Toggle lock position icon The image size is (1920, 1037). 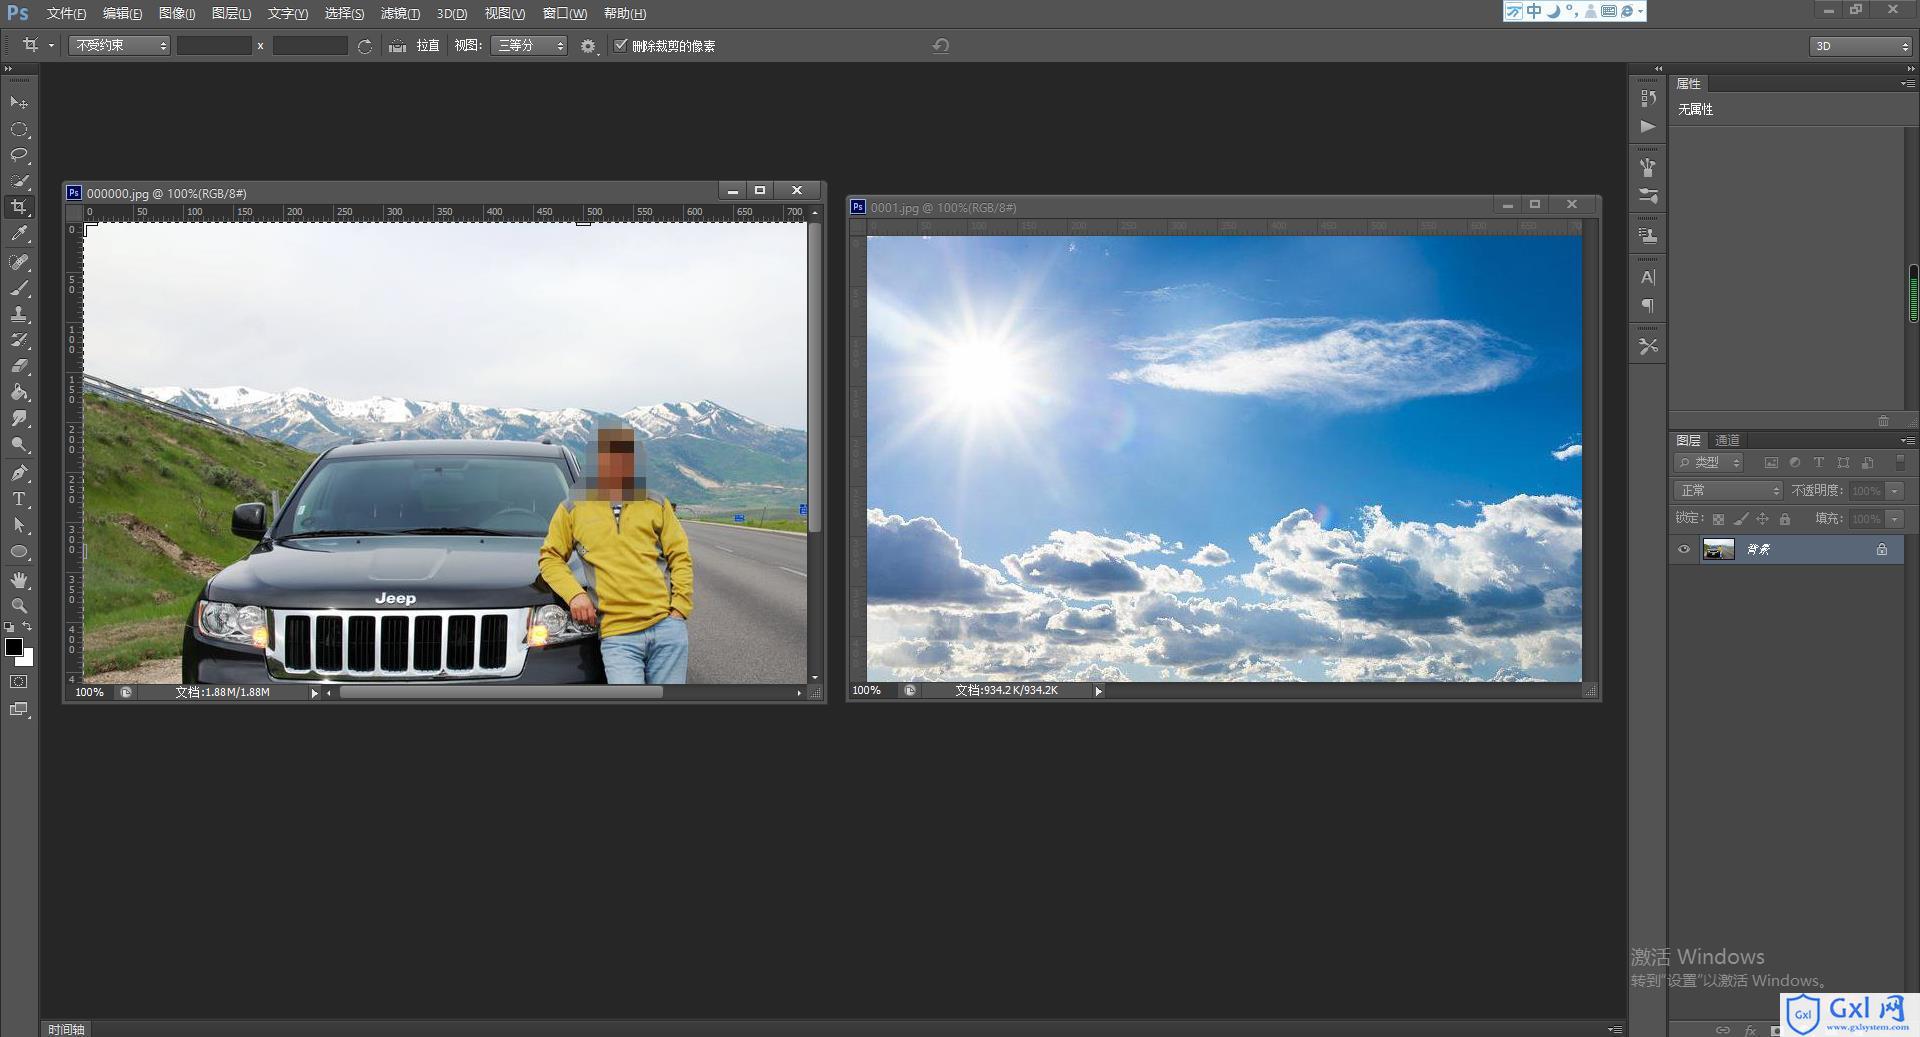(x=1763, y=519)
